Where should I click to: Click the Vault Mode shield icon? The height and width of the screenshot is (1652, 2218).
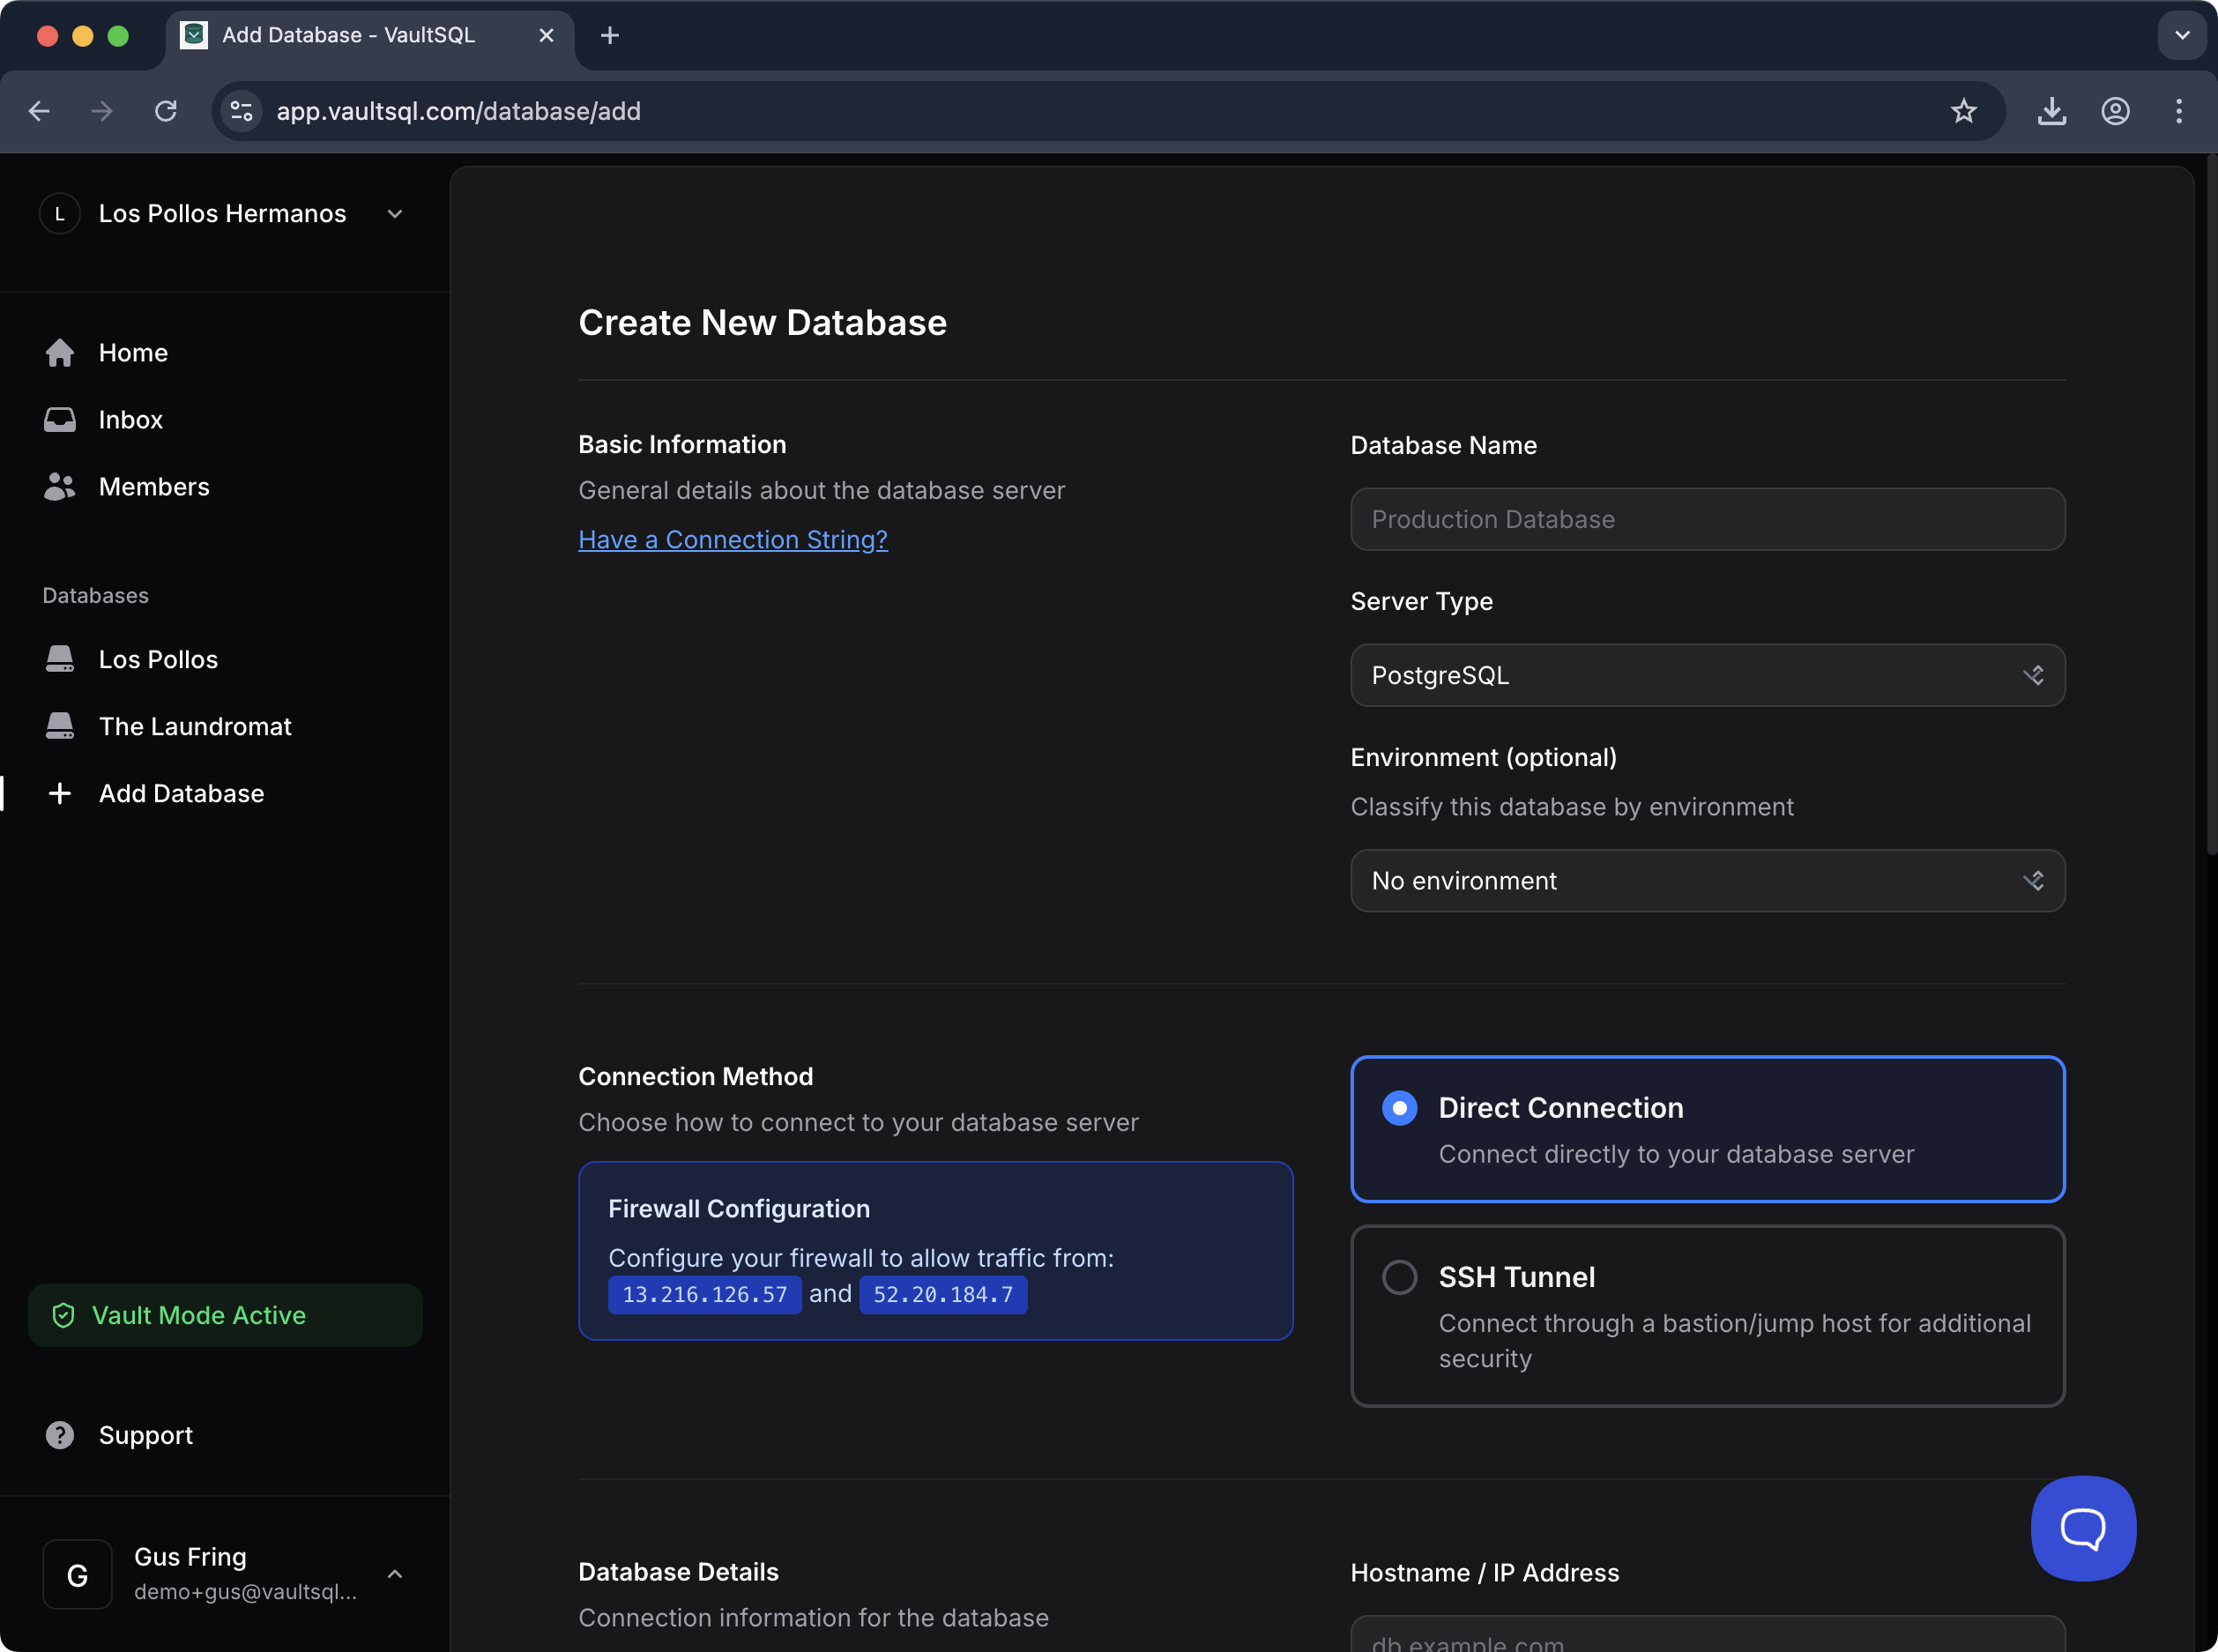(x=63, y=1315)
